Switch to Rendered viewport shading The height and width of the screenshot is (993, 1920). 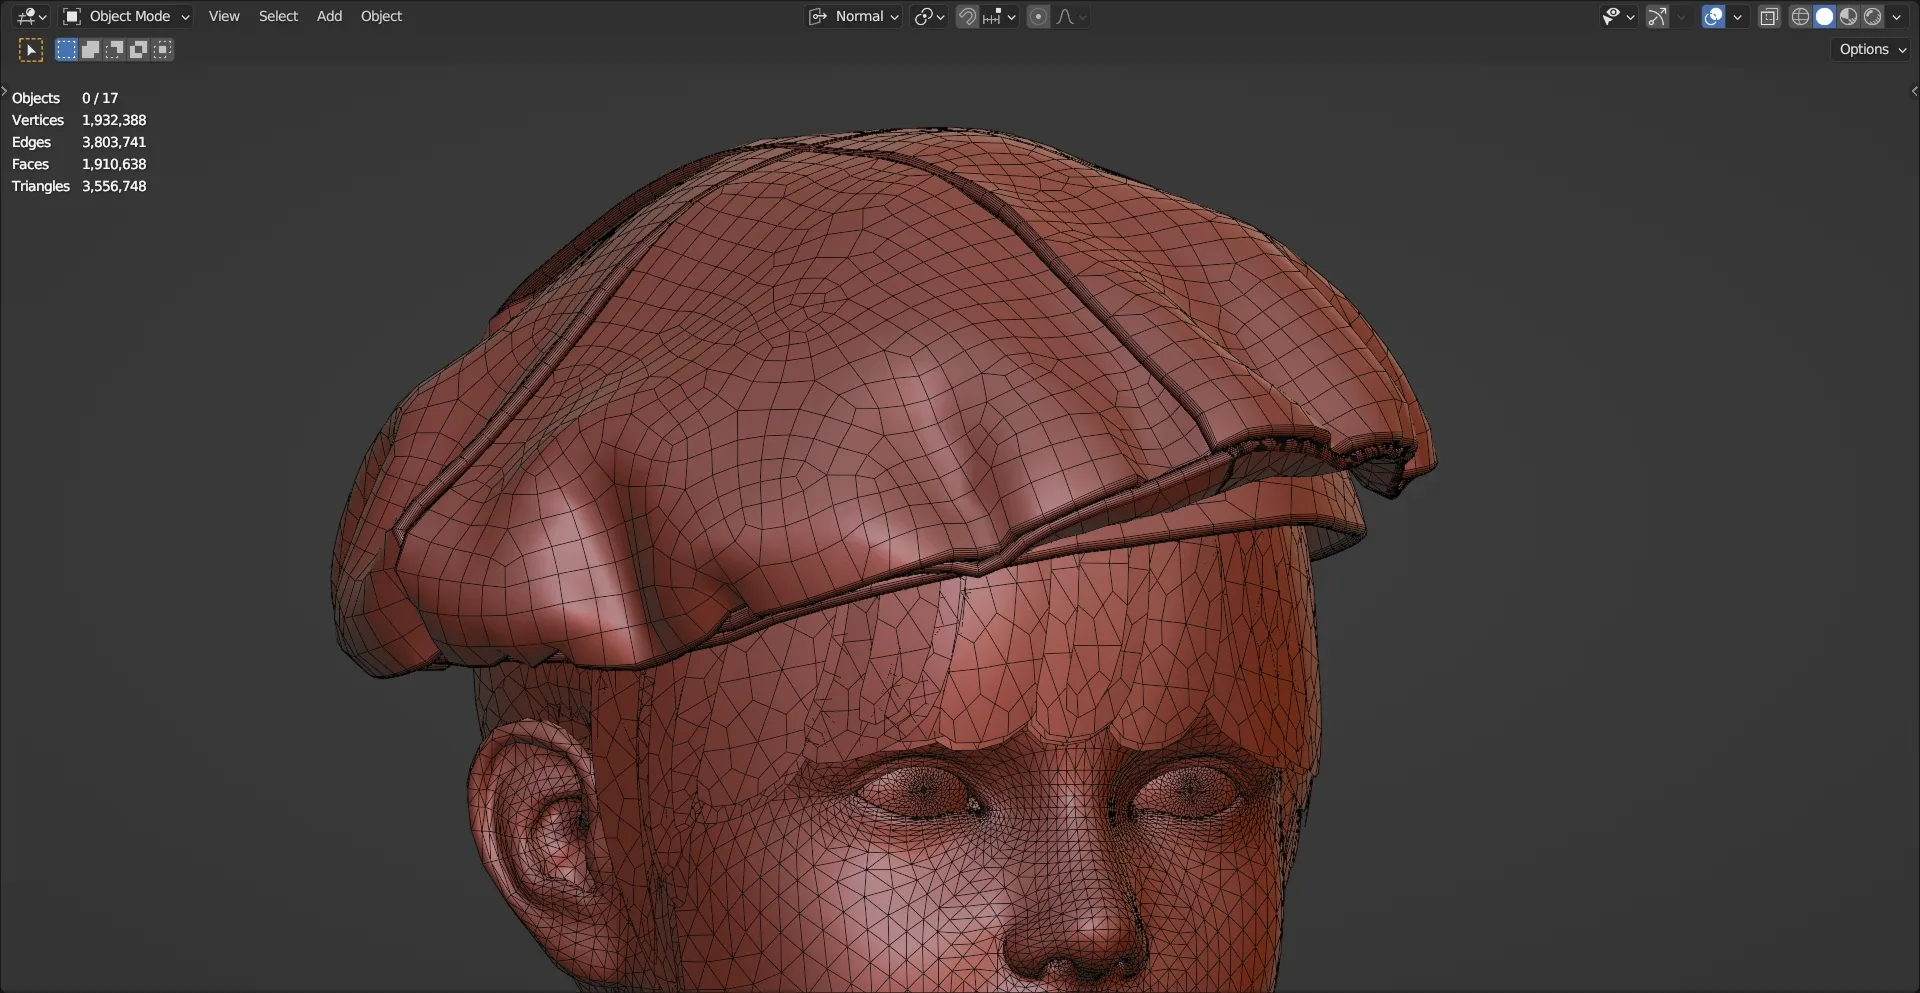(x=1872, y=16)
